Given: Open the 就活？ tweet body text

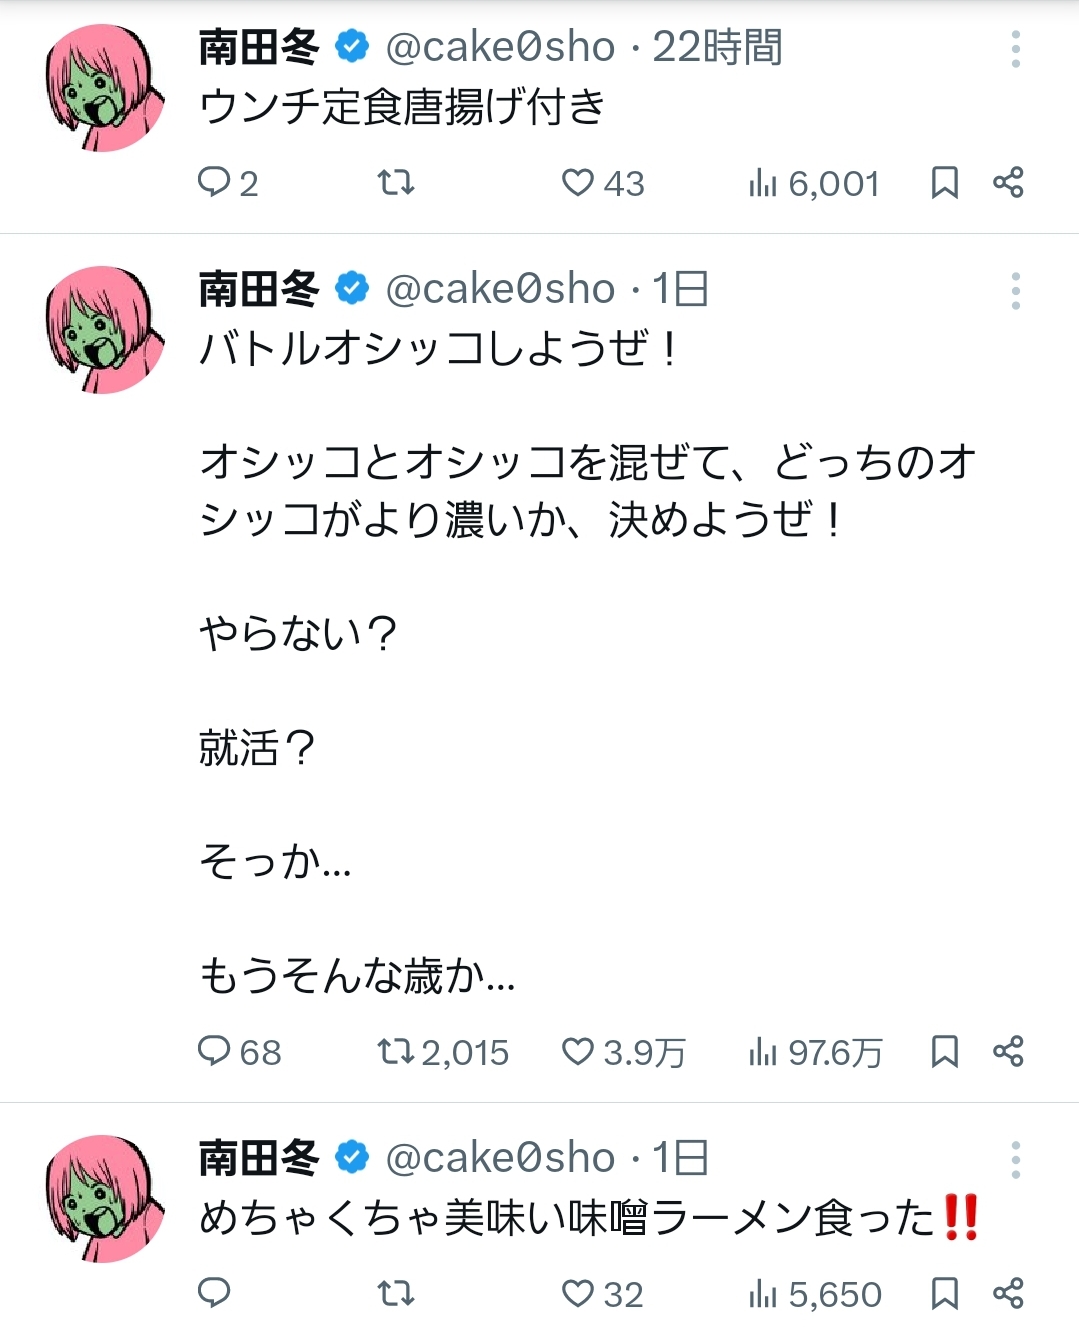Looking at the screenshot, I should 257,748.
